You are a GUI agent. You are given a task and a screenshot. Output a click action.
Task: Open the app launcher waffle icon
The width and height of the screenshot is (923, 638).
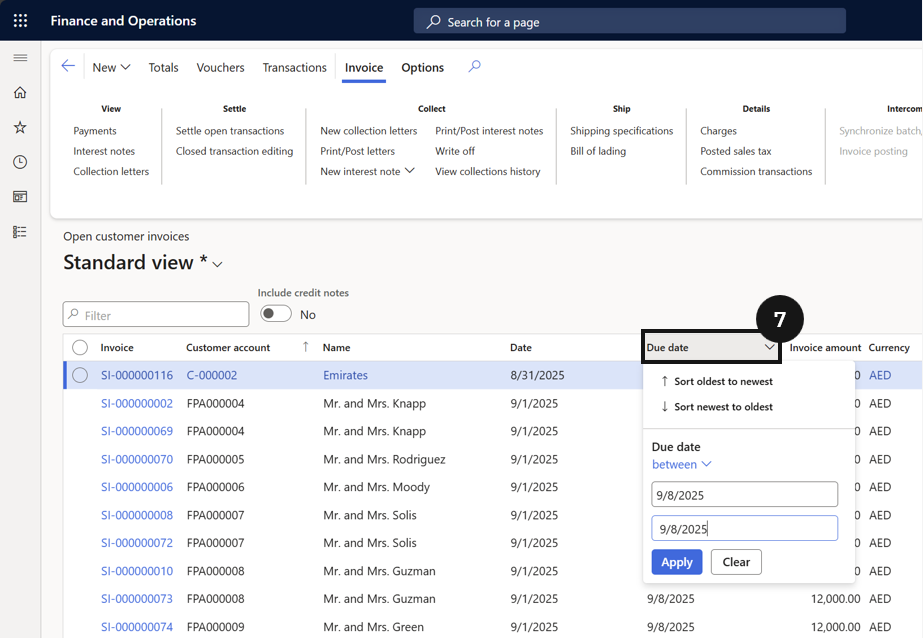21,21
